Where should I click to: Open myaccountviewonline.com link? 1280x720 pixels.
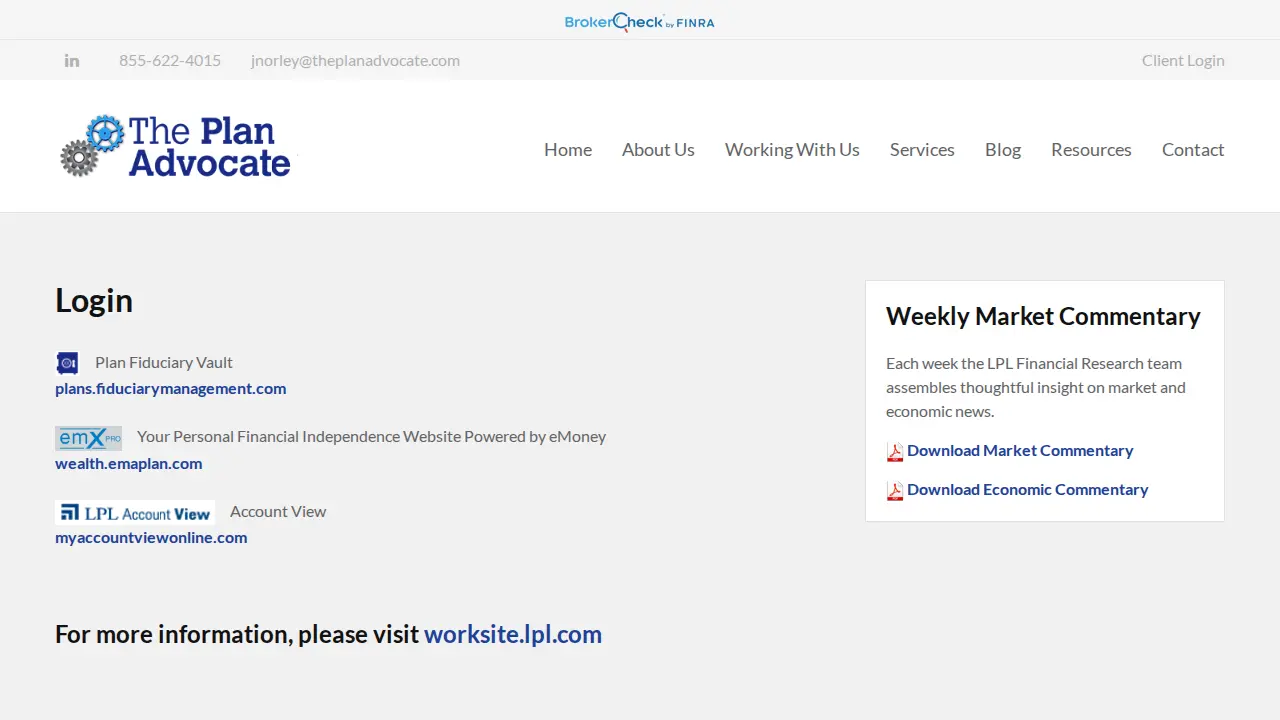click(x=151, y=537)
